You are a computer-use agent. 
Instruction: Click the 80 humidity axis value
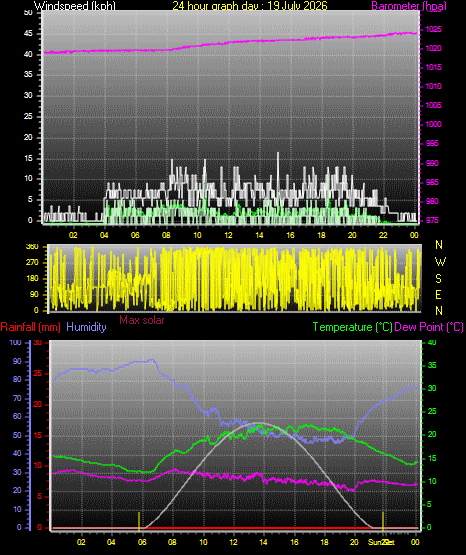17,380
